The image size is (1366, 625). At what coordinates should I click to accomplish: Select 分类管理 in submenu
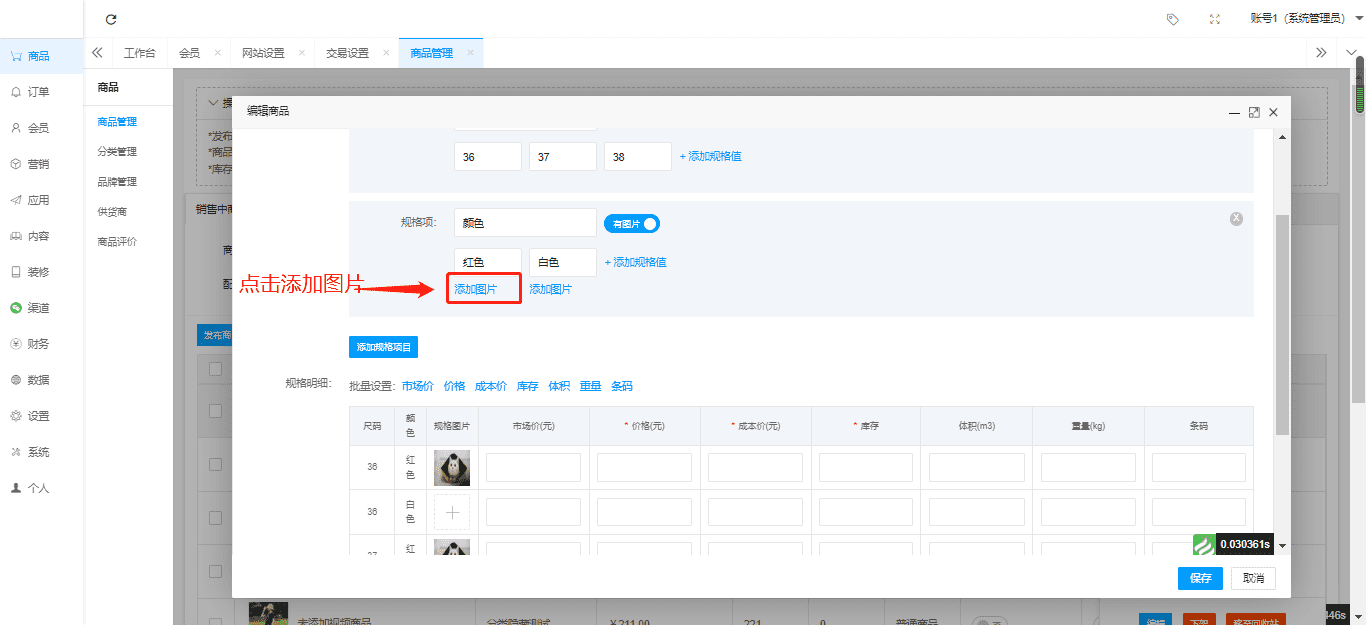pyautogui.click(x=117, y=152)
